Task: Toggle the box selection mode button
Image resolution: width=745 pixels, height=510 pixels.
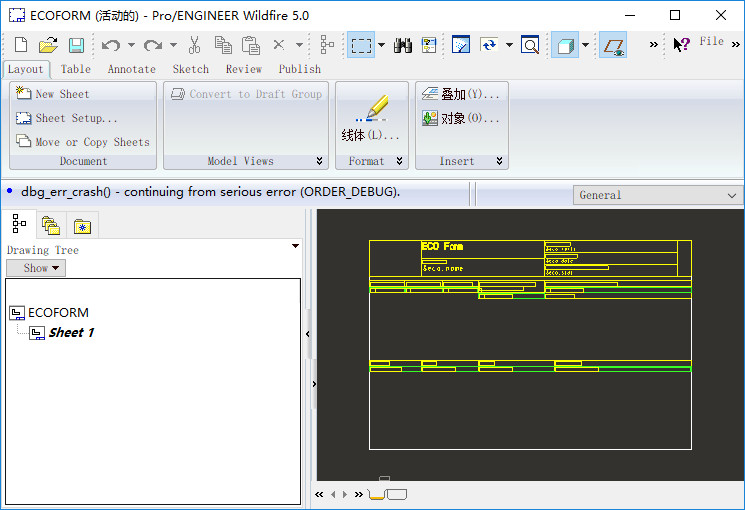Action: pos(360,45)
